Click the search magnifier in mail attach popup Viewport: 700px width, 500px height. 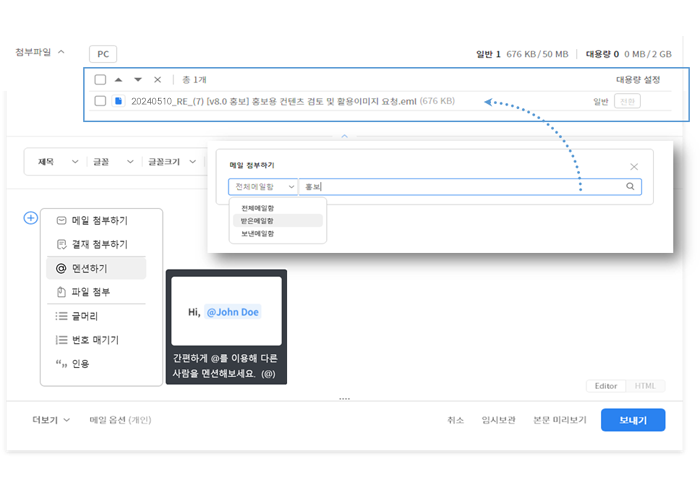coord(630,186)
